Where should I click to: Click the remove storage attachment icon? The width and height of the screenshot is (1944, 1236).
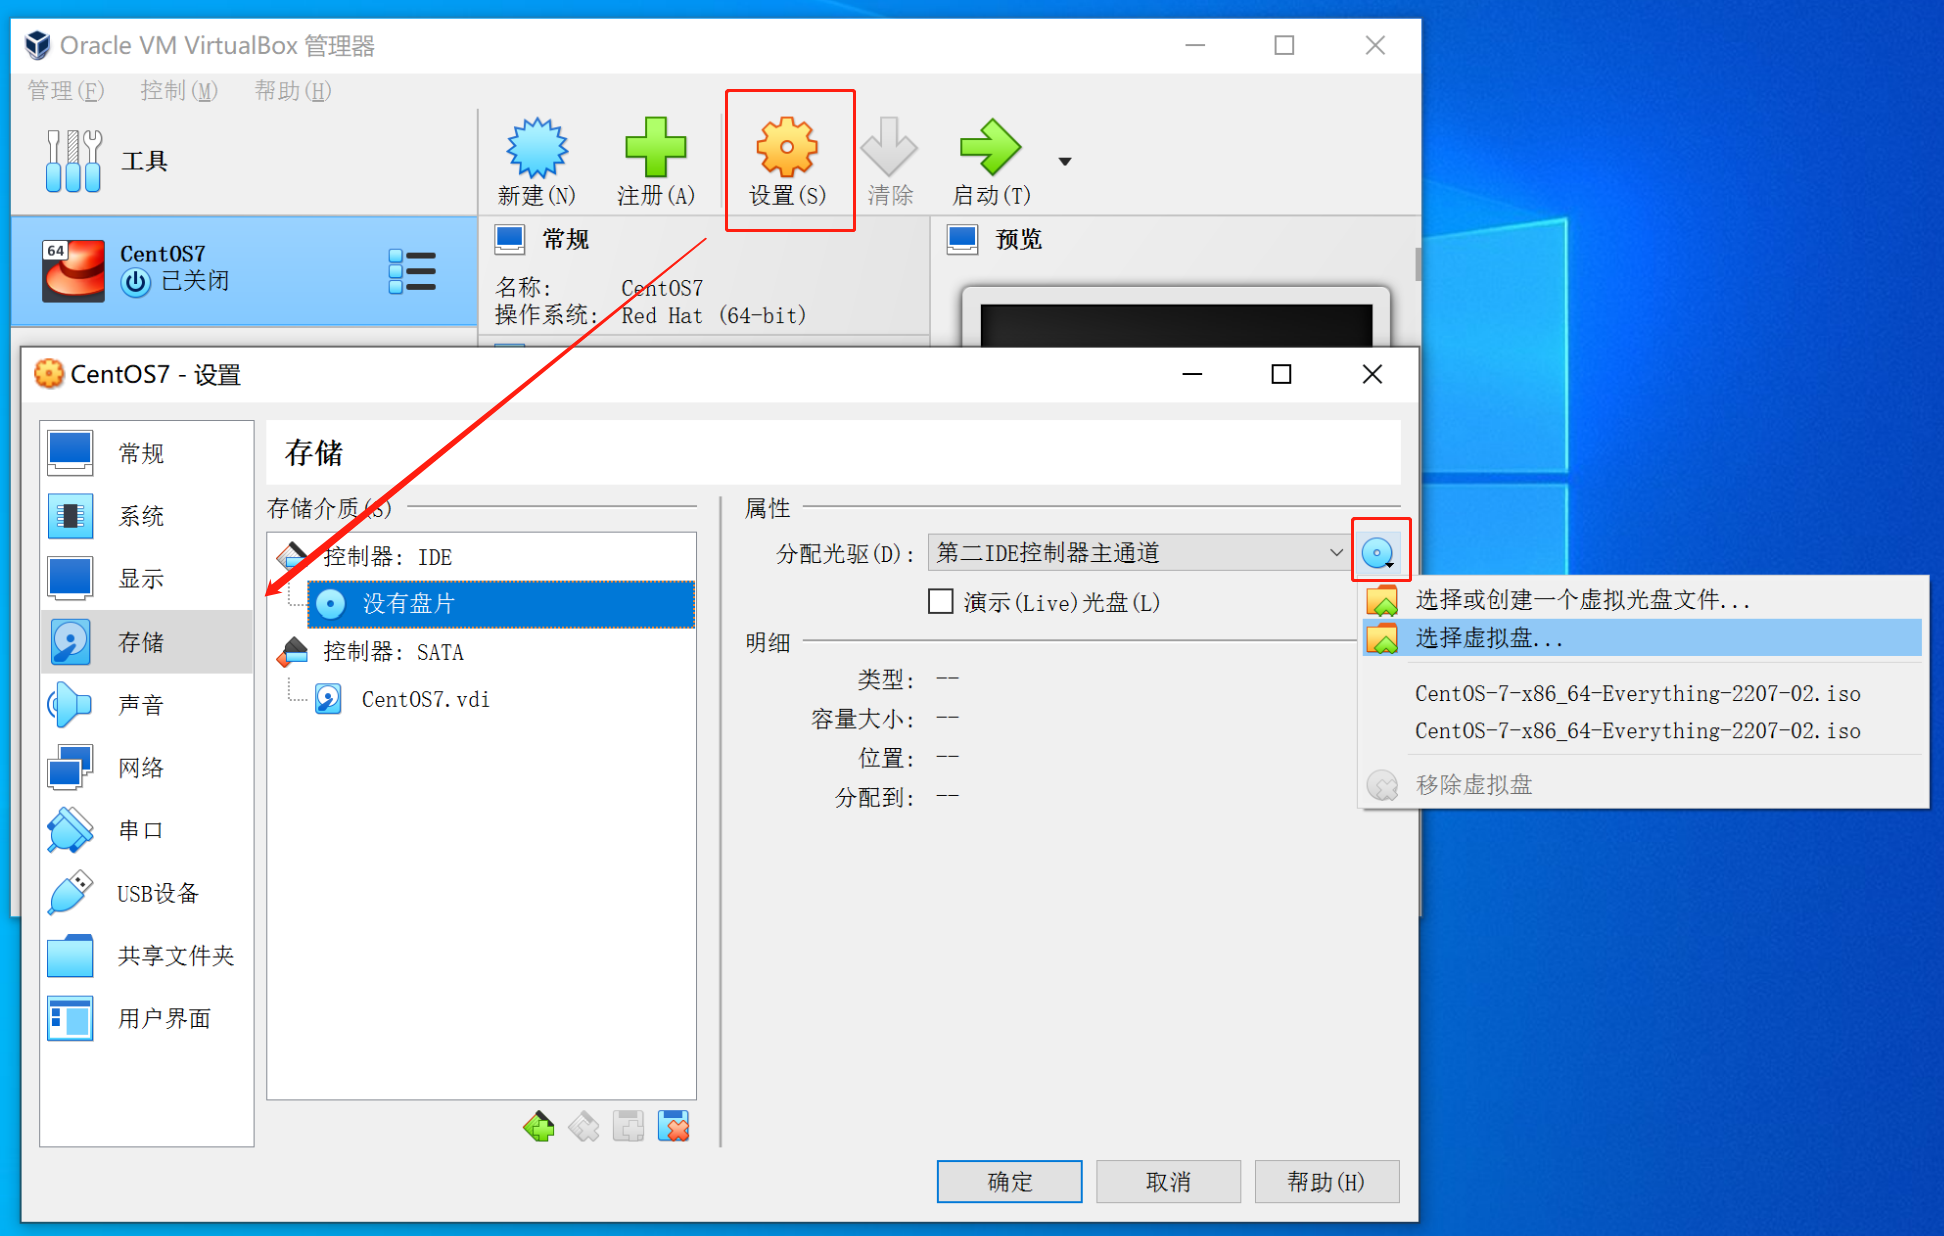click(674, 1127)
